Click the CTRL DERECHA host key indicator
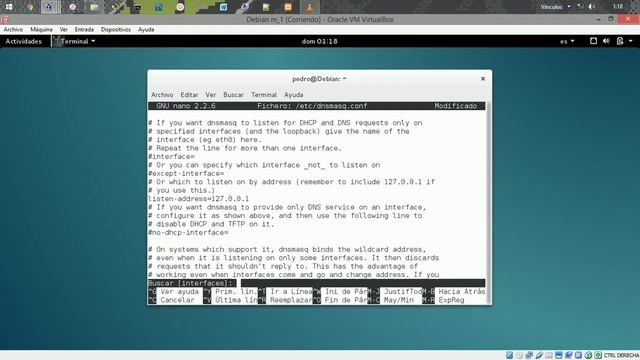Image resolution: width=640 pixels, height=360 pixels. pyautogui.click(x=621, y=356)
